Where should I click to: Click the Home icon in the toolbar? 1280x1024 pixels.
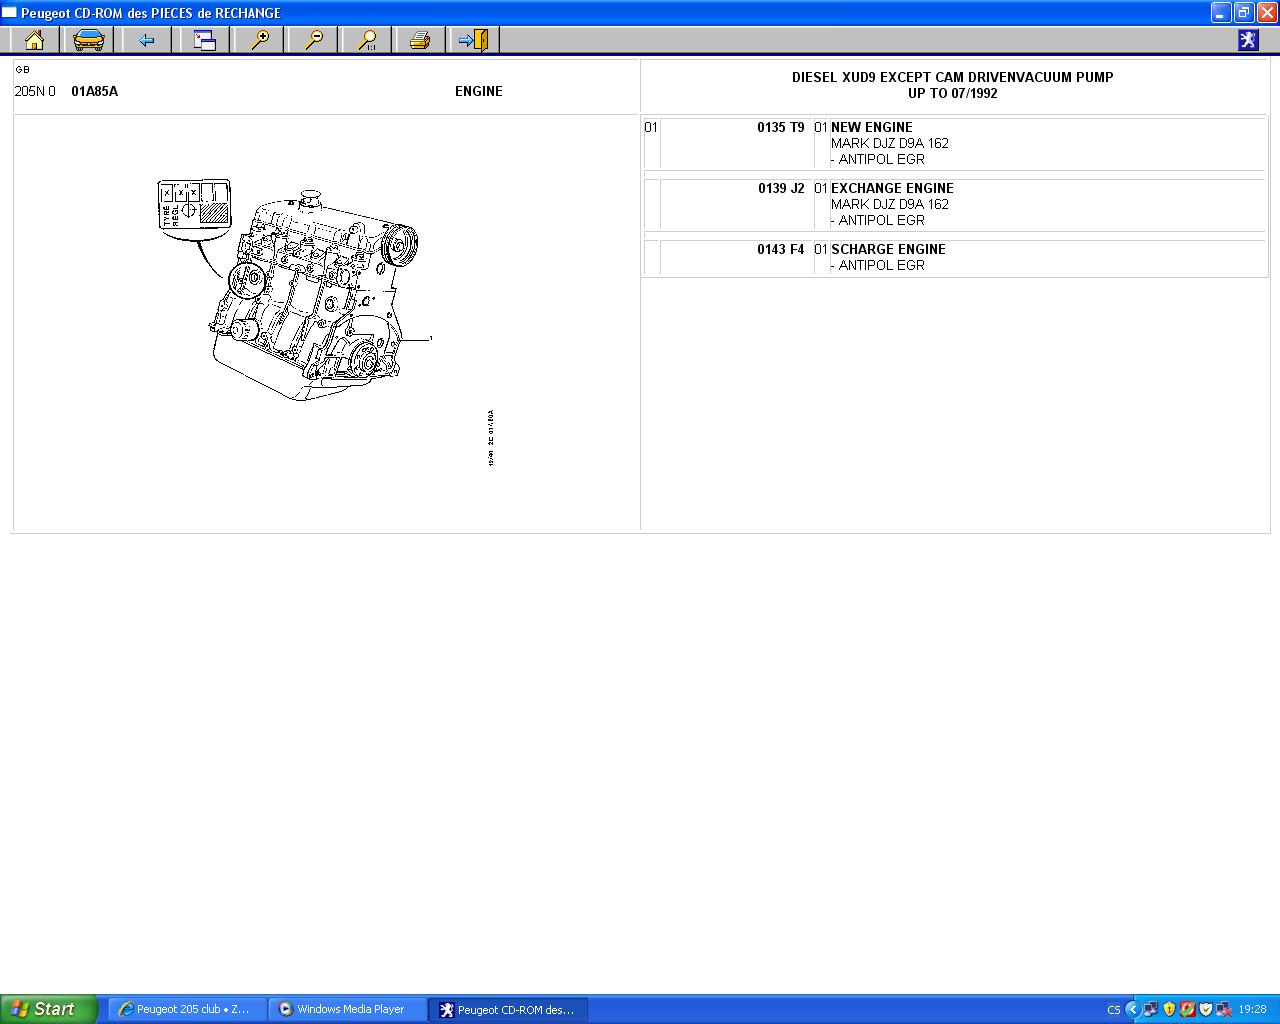click(34, 40)
